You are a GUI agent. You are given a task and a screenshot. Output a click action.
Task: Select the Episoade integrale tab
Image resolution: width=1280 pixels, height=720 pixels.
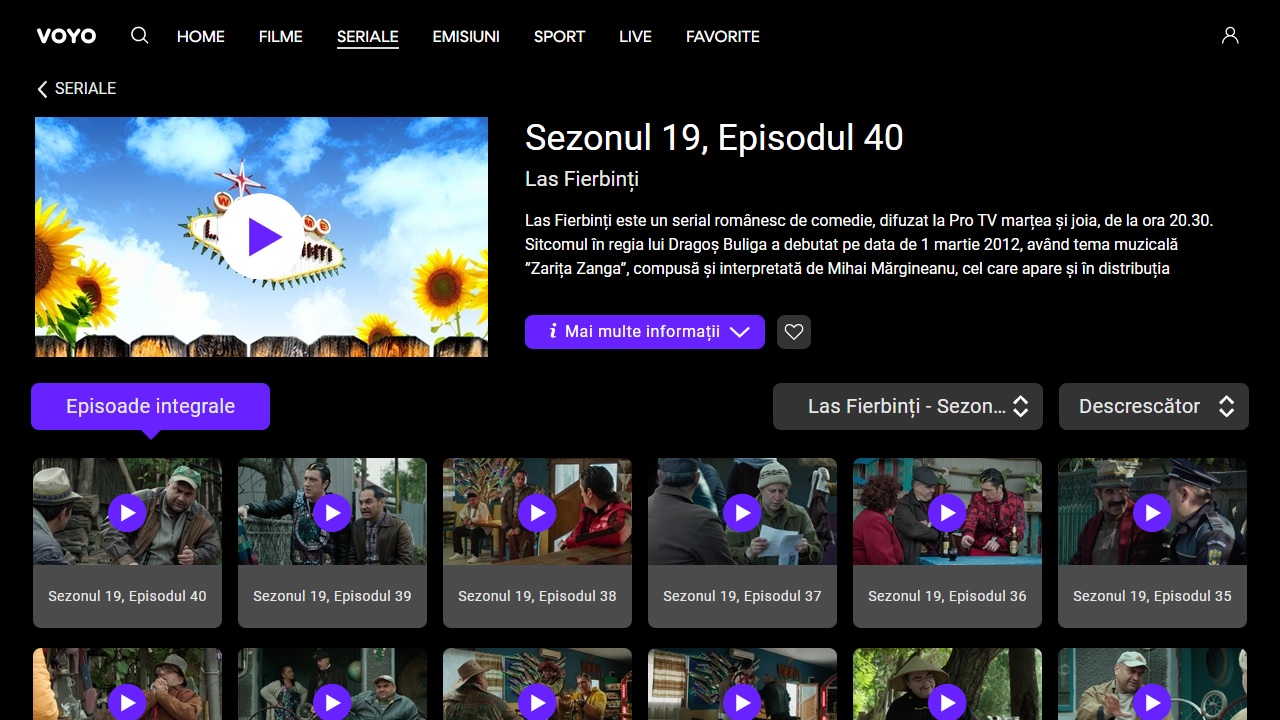(150, 407)
